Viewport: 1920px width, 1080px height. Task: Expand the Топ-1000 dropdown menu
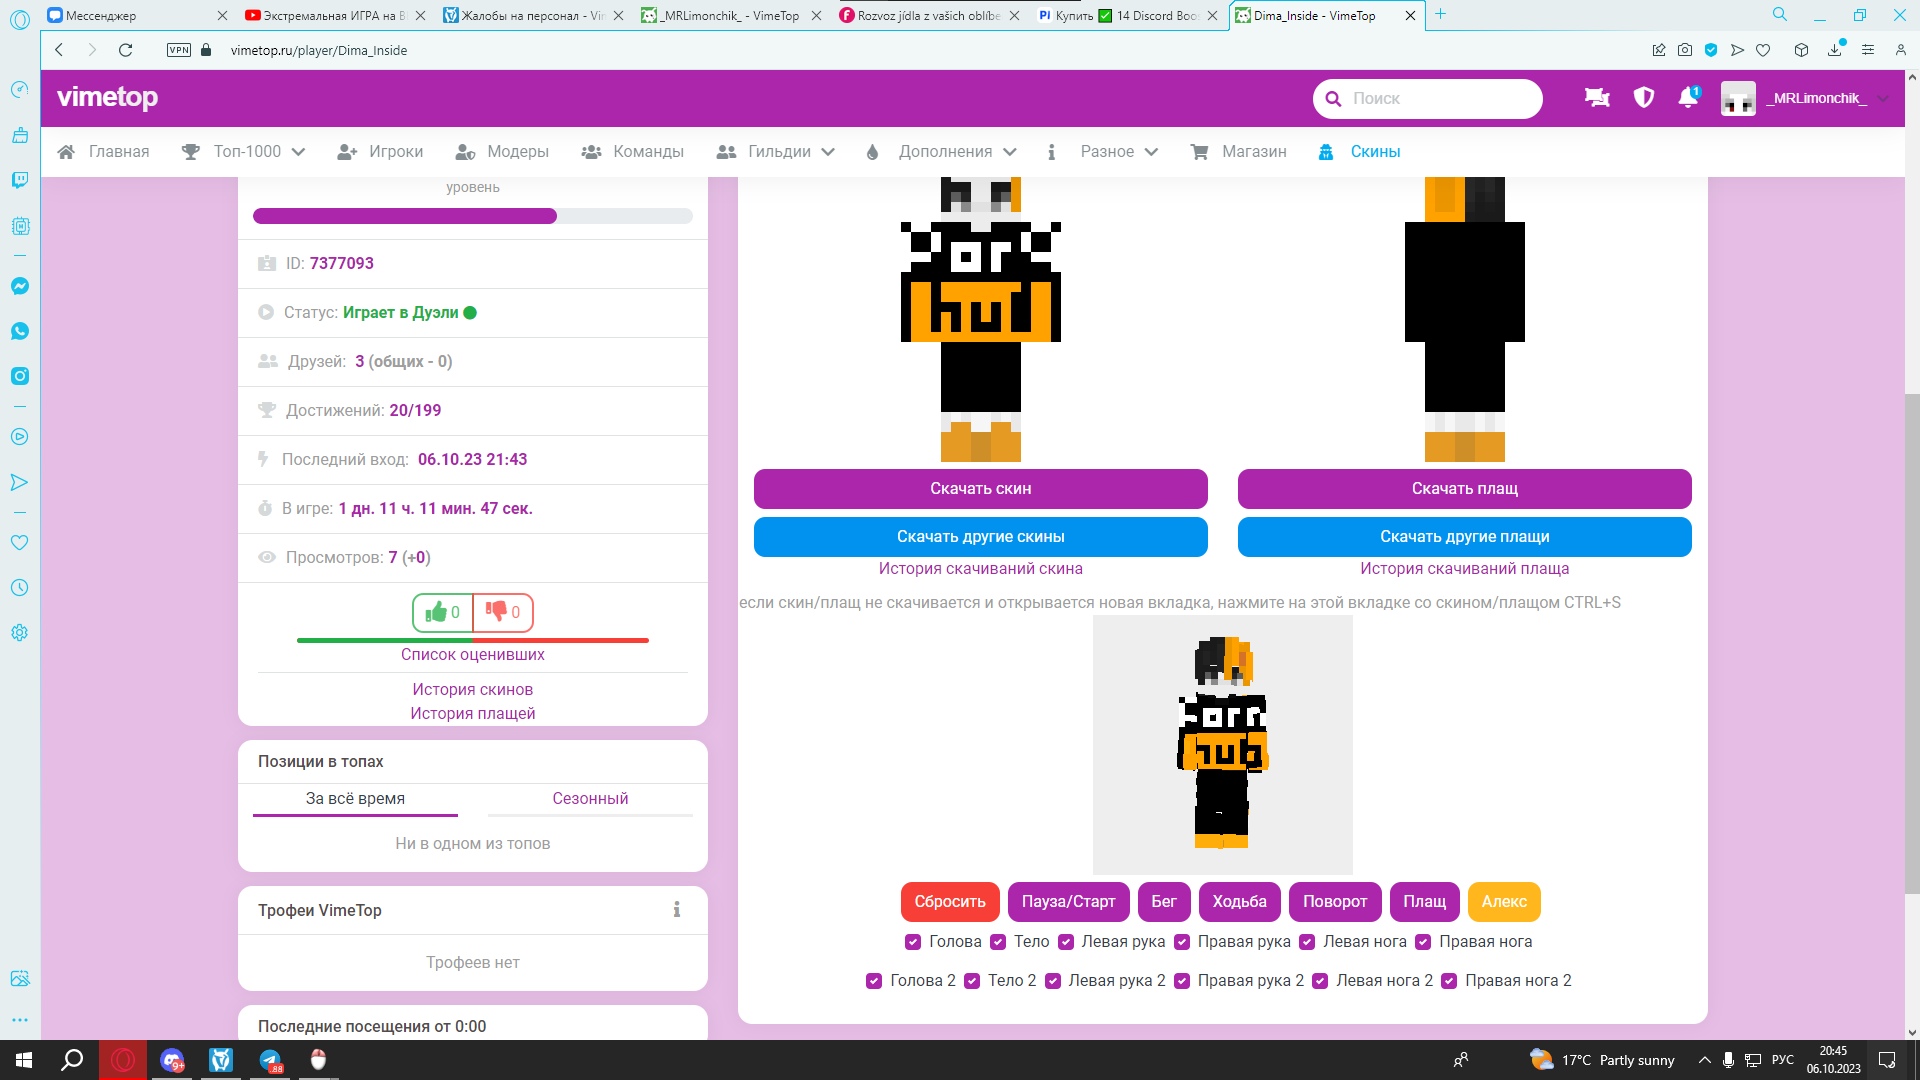[246, 152]
